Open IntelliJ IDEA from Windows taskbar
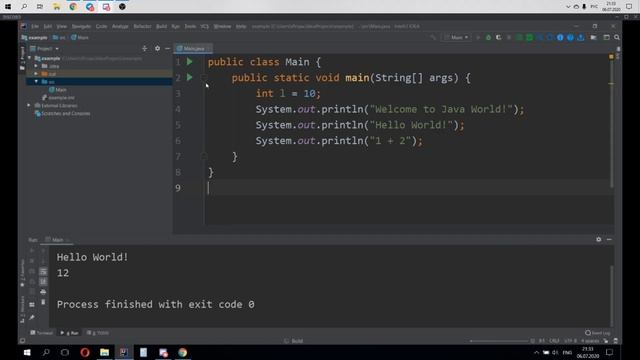The height and width of the screenshot is (360, 640). [x=124, y=352]
